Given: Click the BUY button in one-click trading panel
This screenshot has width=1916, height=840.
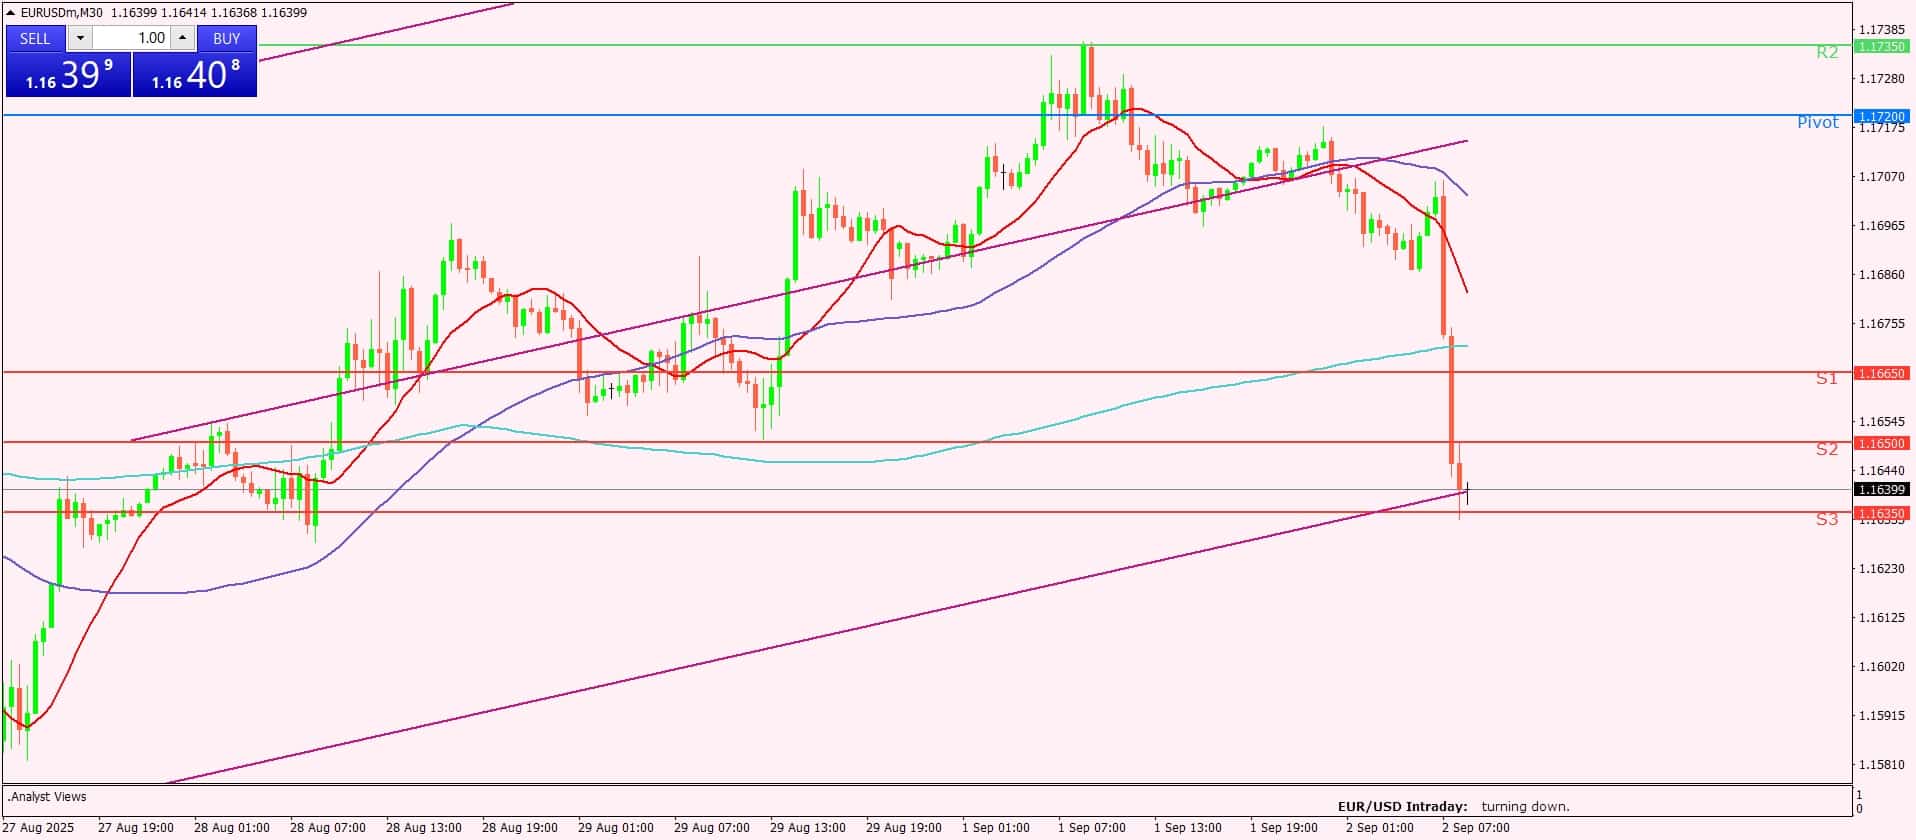Looking at the screenshot, I should [x=227, y=38].
